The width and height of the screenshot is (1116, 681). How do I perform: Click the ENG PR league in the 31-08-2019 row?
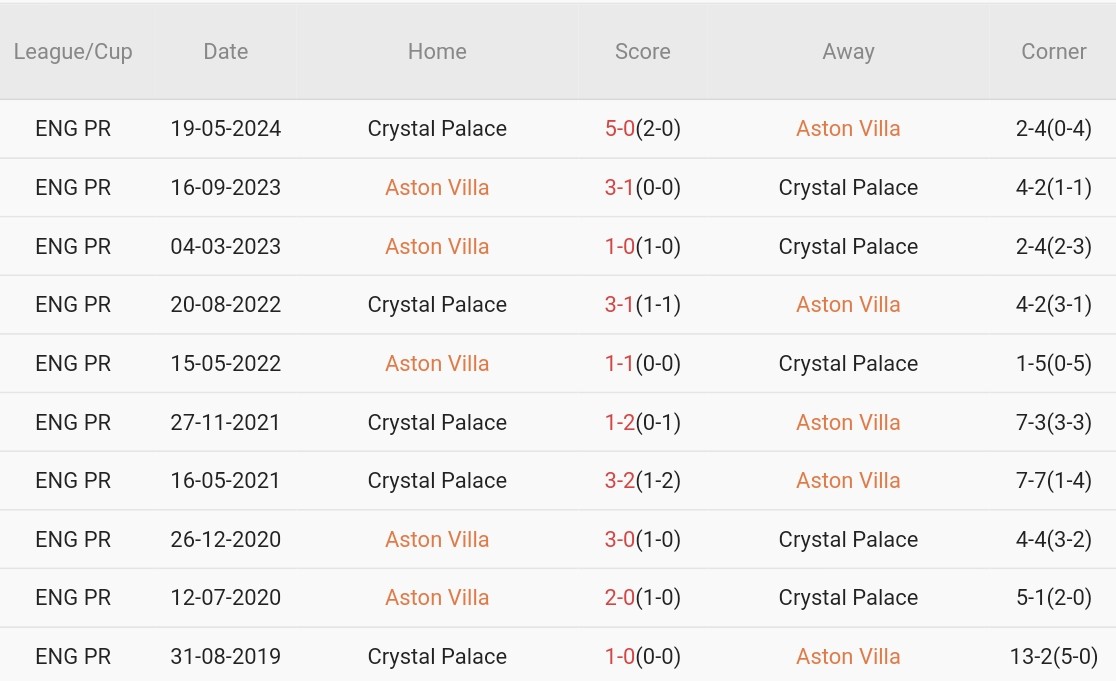(x=73, y=657)
